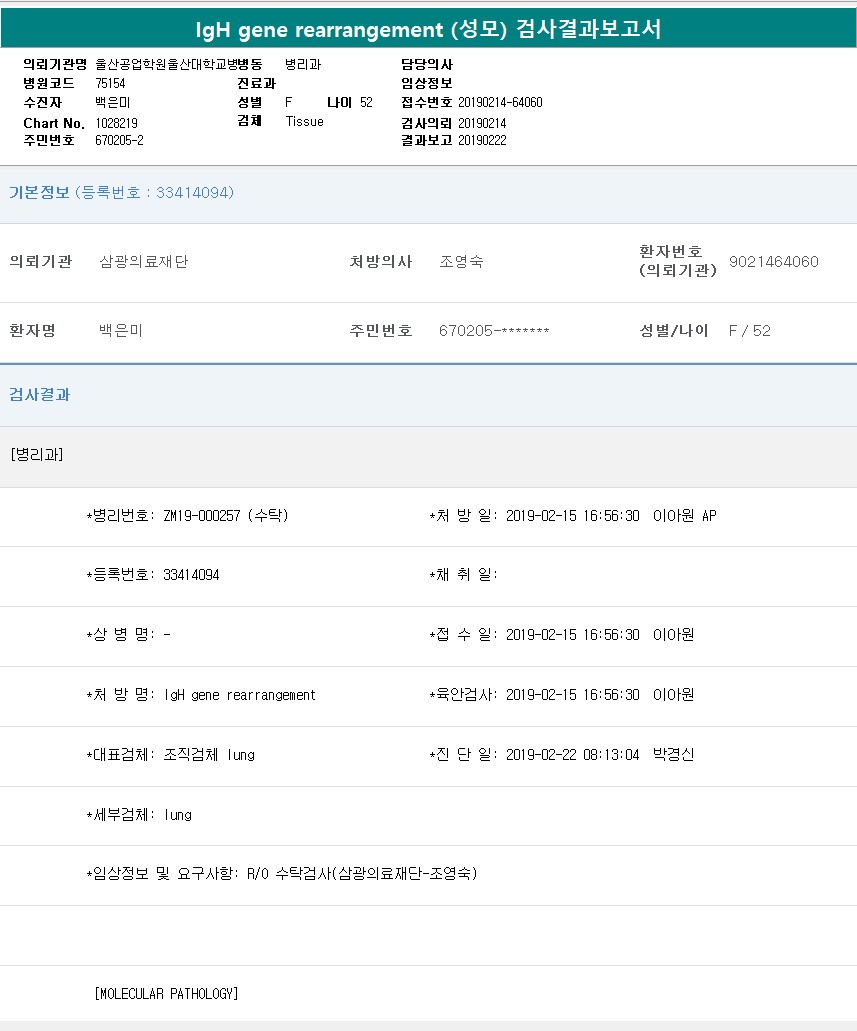Image resolution: width=857 pixels, height=1031 pixels.
Task: Click referring institution 삼광의료재단
Action: (x=144, y=262)
